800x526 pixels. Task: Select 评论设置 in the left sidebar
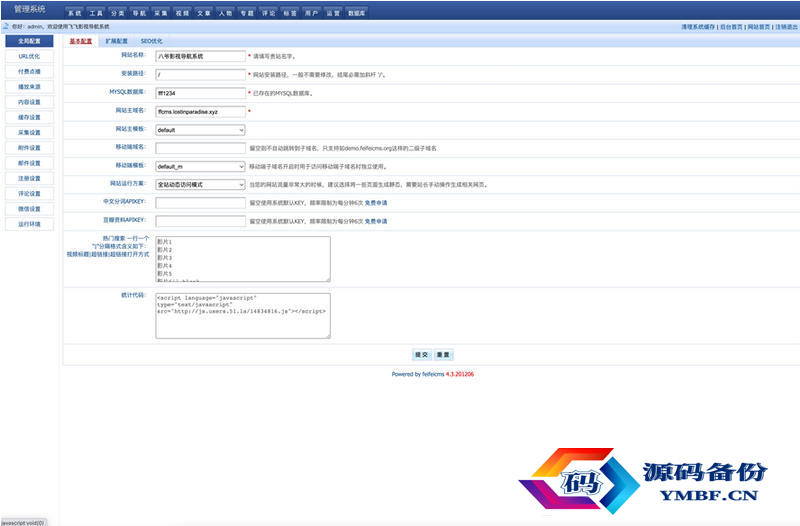click(29, 194)
